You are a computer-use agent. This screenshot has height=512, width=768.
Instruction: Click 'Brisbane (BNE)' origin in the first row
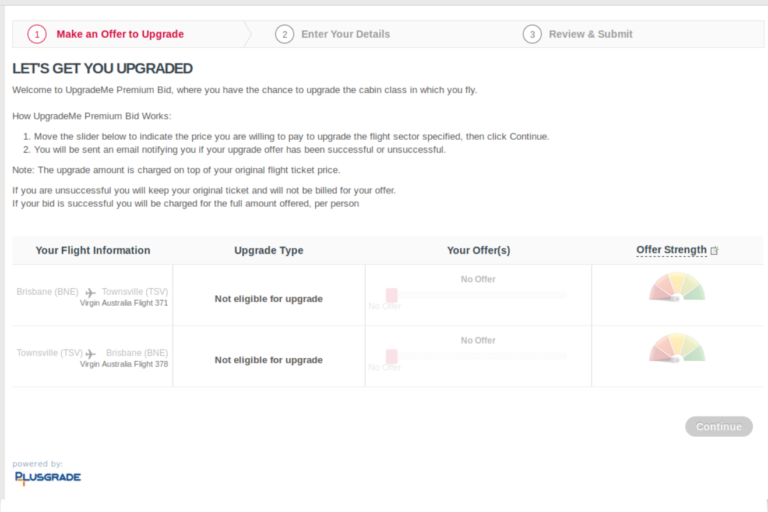47,292
